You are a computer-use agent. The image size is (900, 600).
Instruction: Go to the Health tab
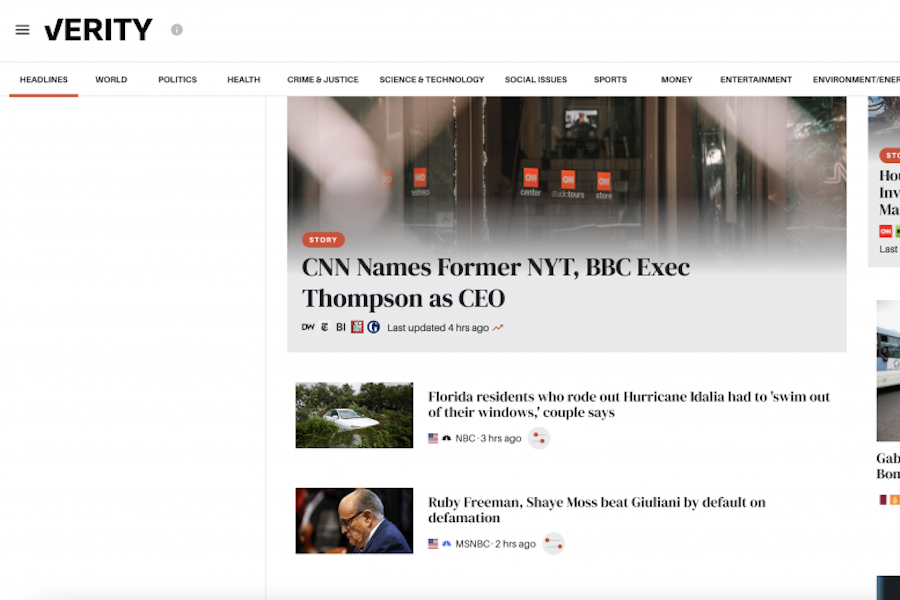pos(243,80)
